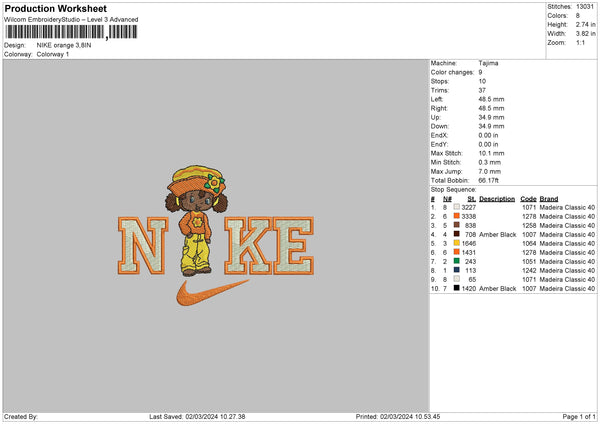Click the 'N#' column header

pyautogui.click(x=447, y=199)
